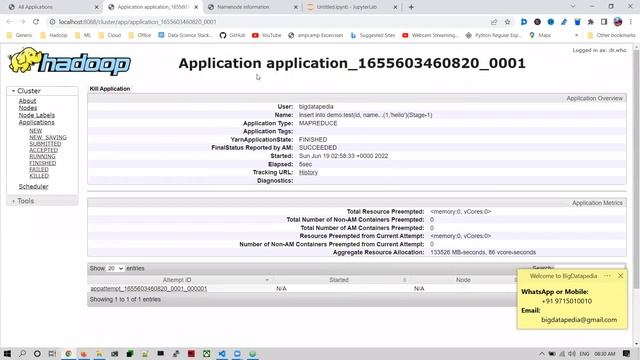
Task: Close the All Applications tab
Action: [96, 7]
